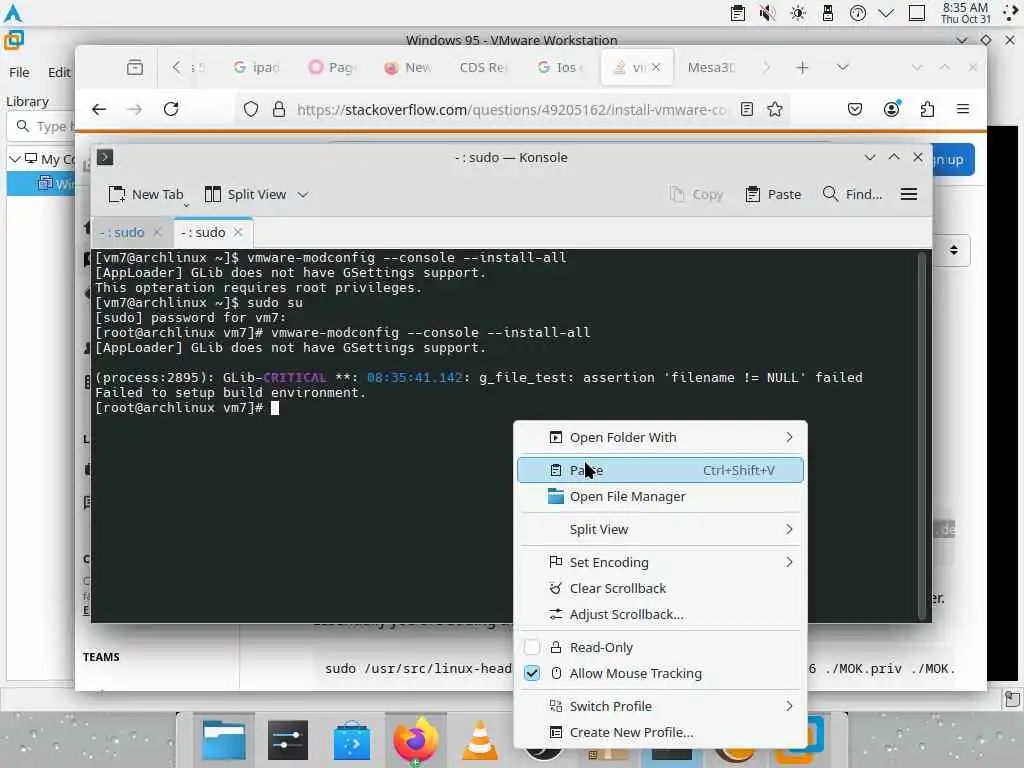Select Adjust Scrollback in context menu

tap(660, 615)
